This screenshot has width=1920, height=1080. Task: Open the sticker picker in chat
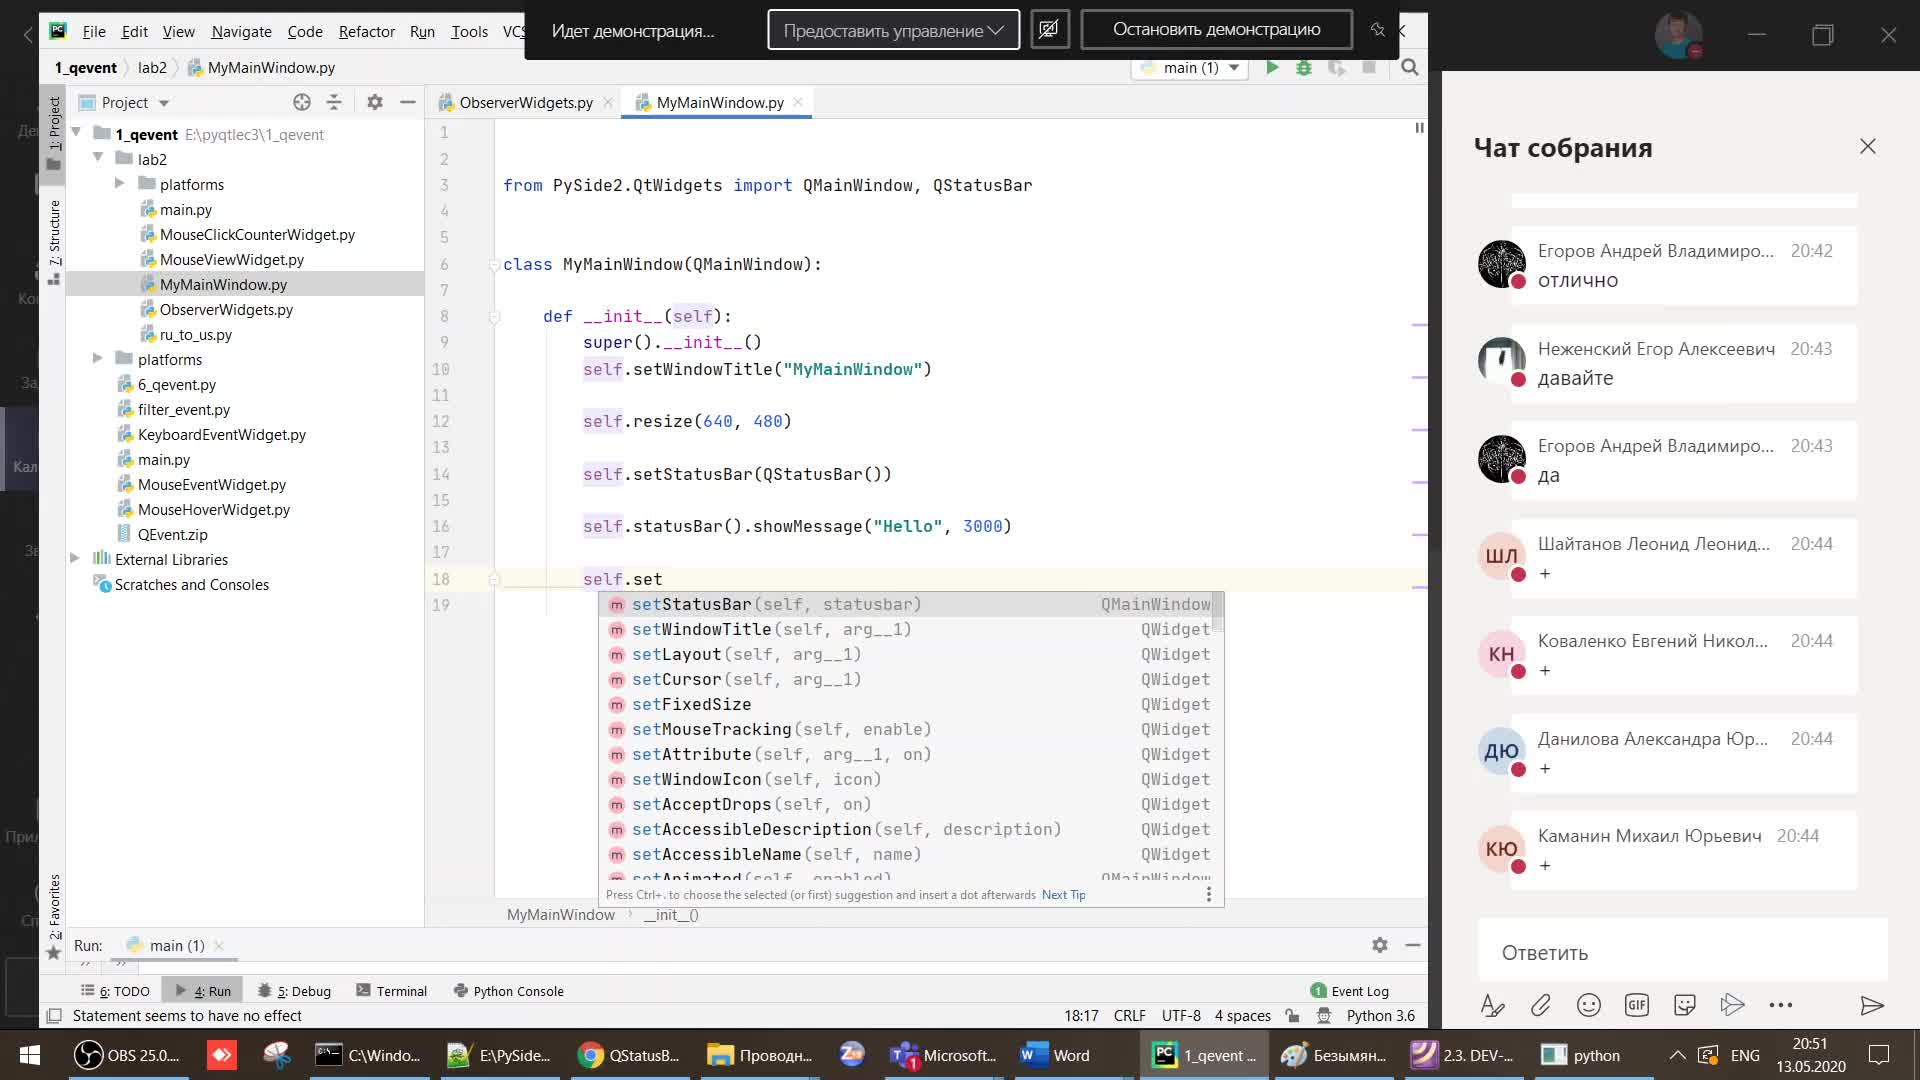click(x=1684, y=1005)
